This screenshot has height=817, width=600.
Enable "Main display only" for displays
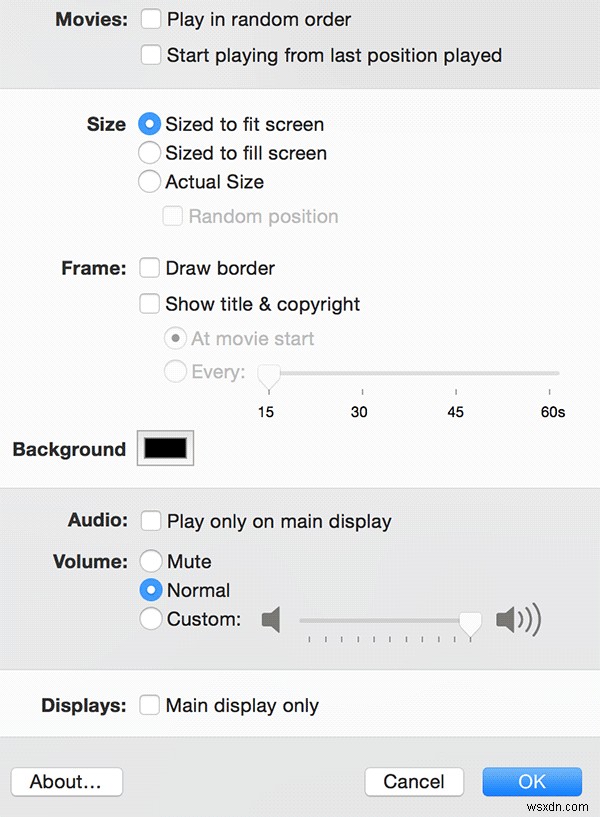click(149, 705)
